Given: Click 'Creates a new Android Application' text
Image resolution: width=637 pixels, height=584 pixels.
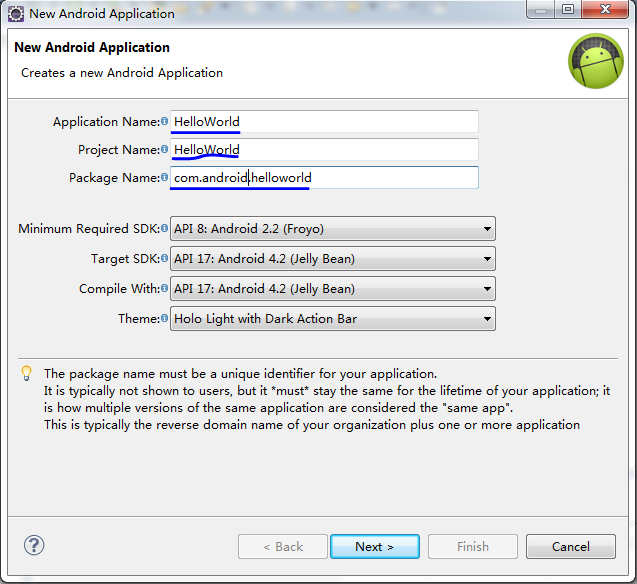Looking at the screenshot, I should (122, 73).
